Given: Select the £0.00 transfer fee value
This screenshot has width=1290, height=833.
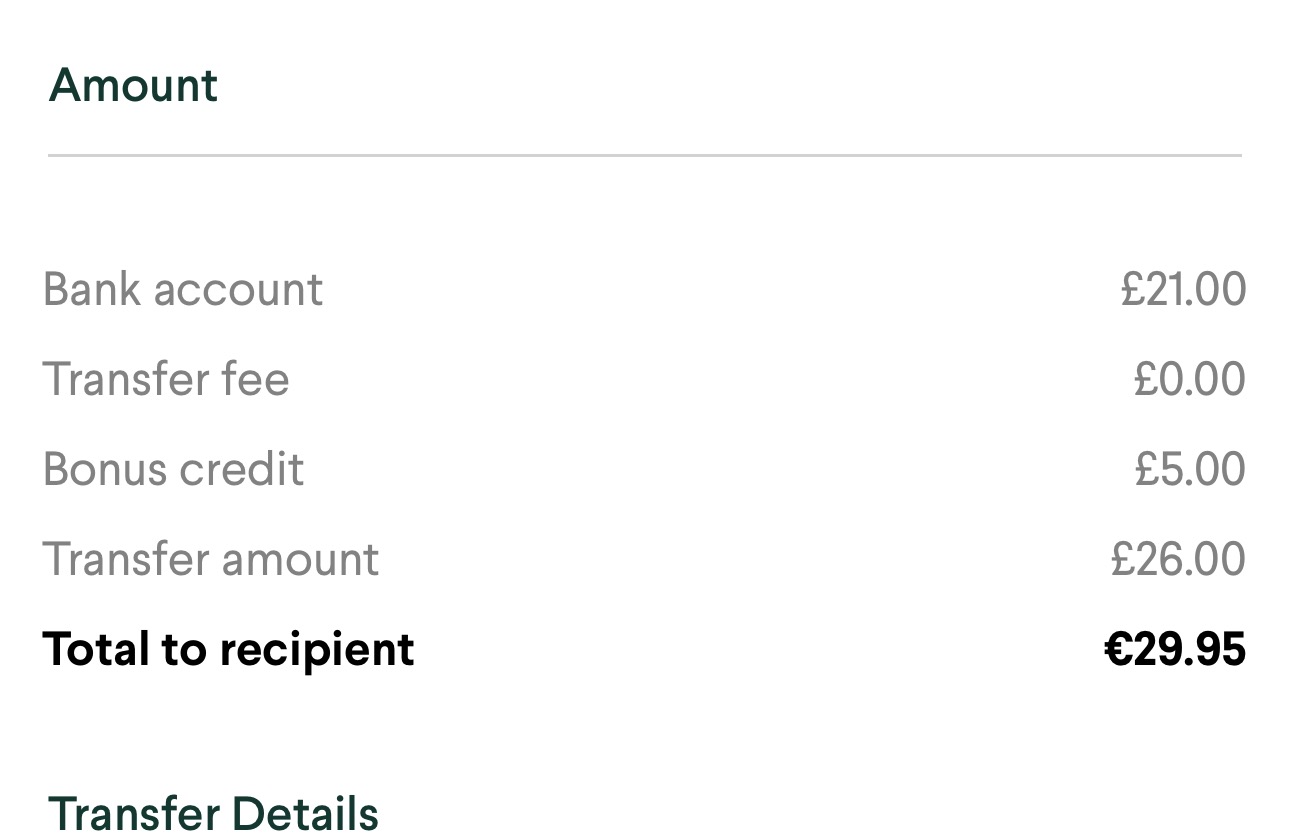Looking at the screenshot, I should 1189,379.
